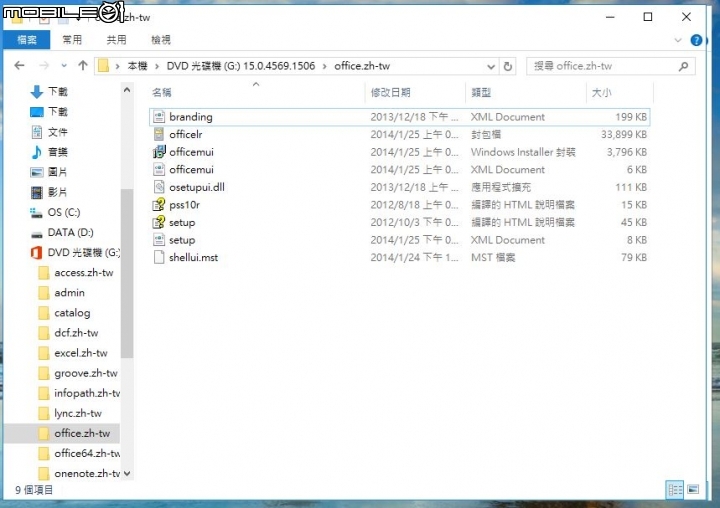The image size is (720, 508).
Task: Go forward with the right arrow
Action: pos(44,66)
